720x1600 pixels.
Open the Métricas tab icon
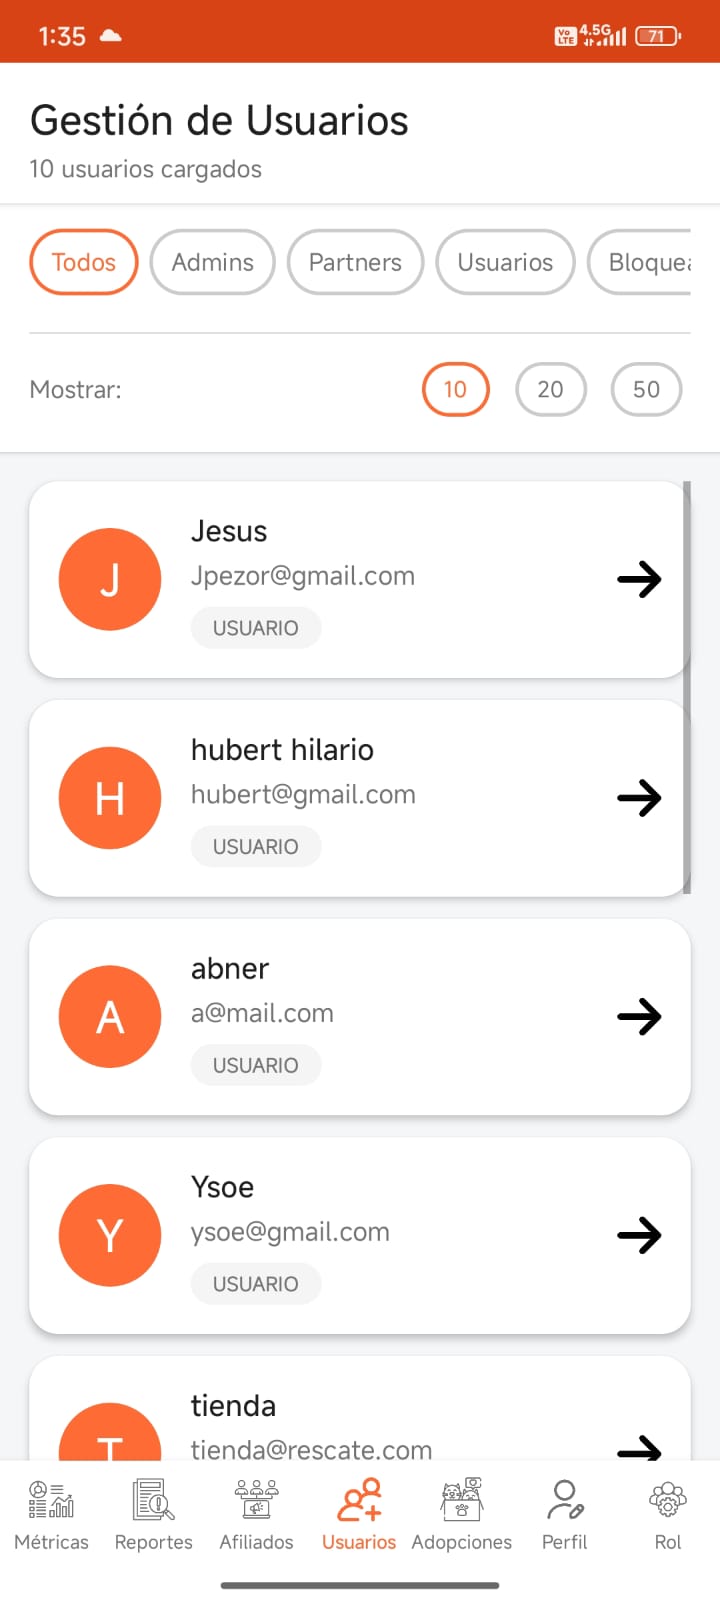click(x=51, y=1500)
